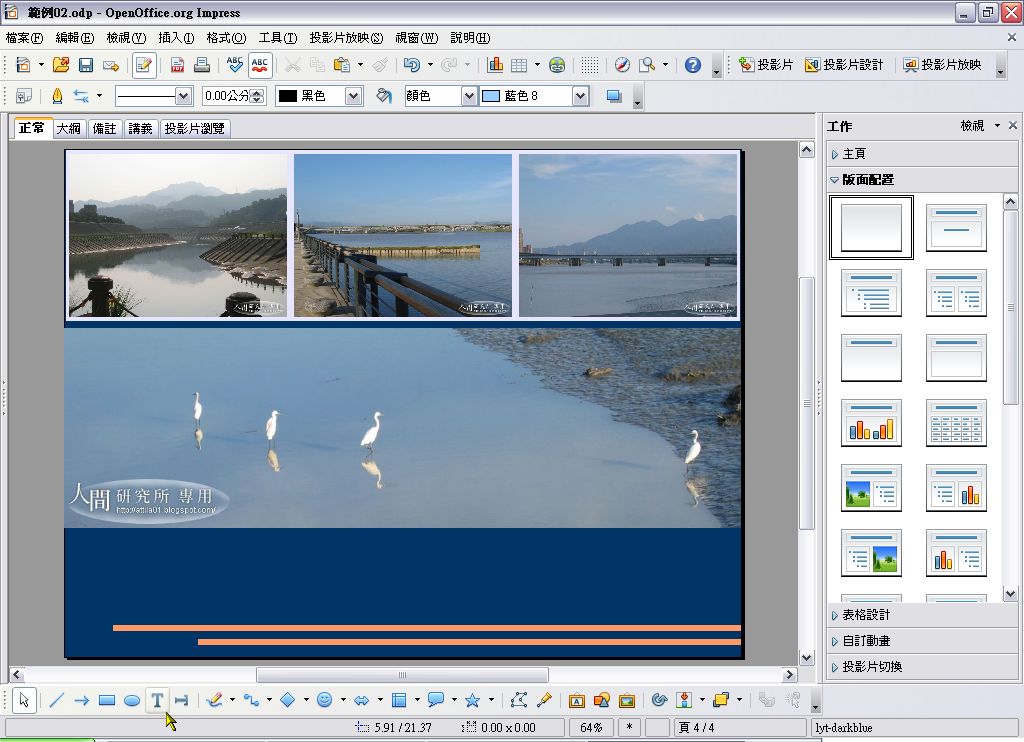The width and height of the screenshot is (1024, 742).
Task: Expand the 表格設計 section
Action: pos(921,615)
